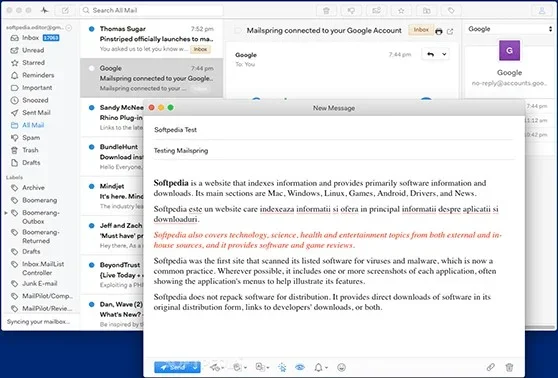
Task: Click the underlined word 'downloaduri' in message body
Action: click(x=176, y=219)
